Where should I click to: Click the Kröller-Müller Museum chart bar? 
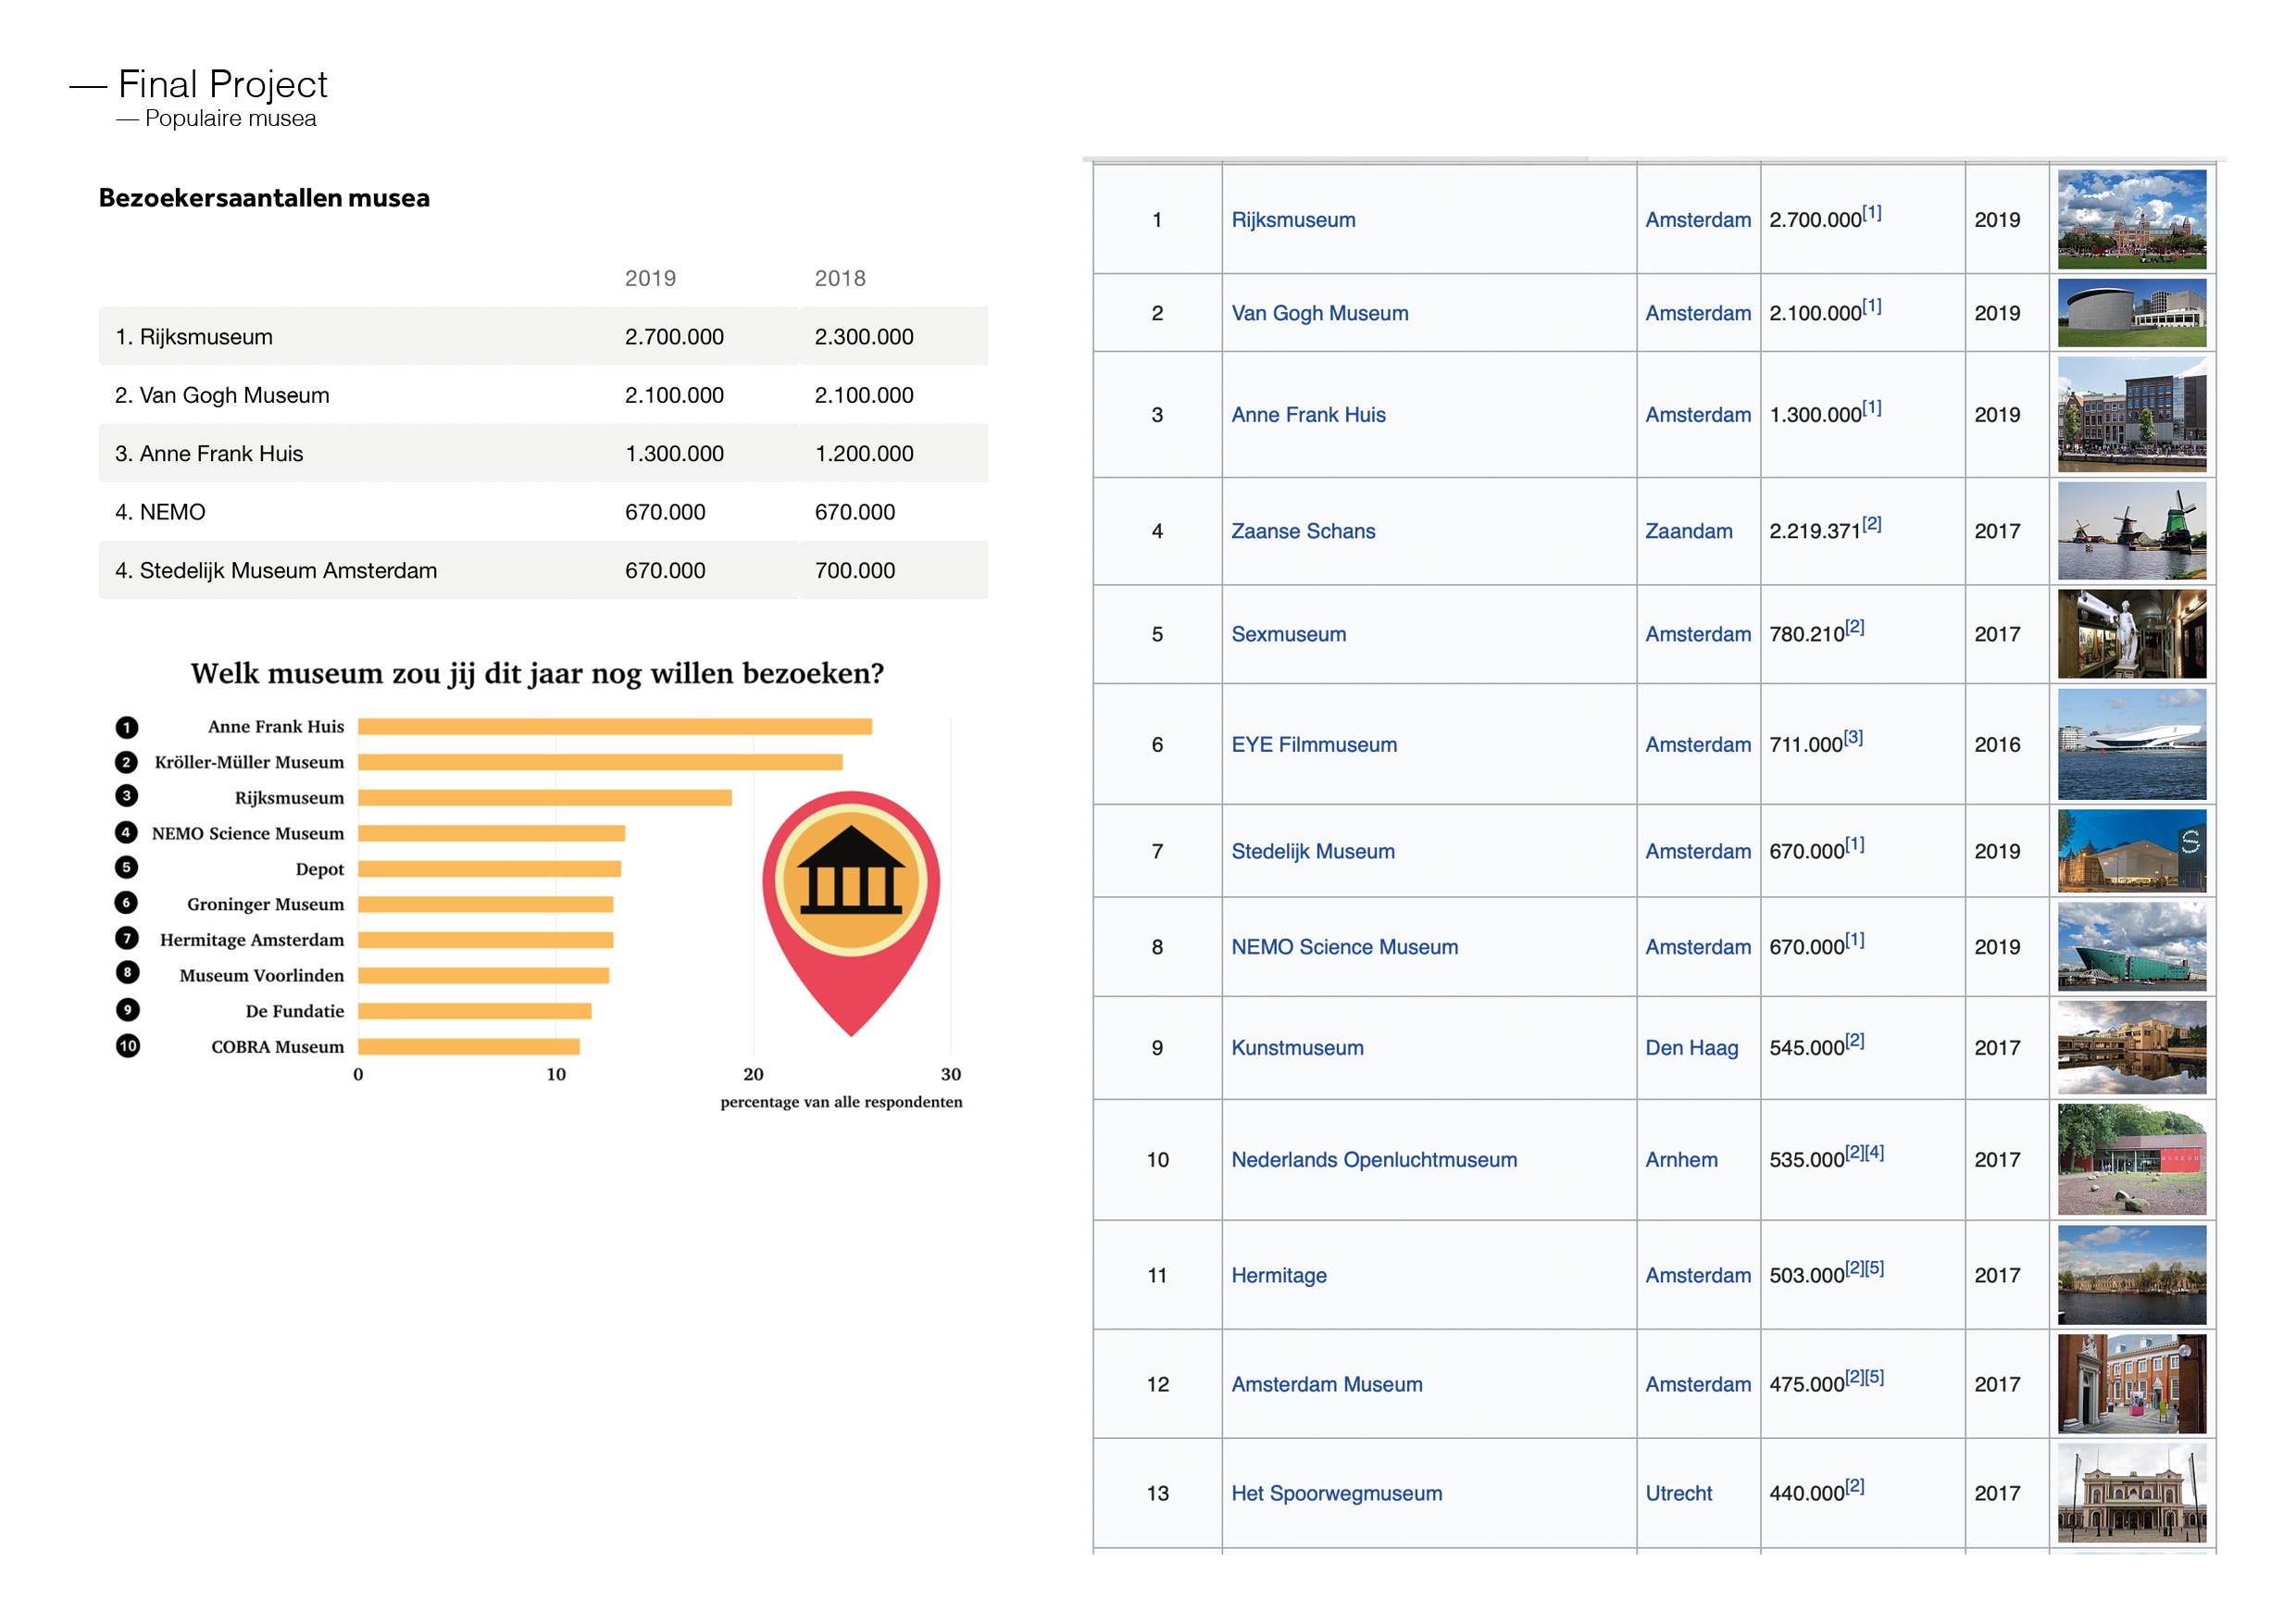(x=600, y=762)
